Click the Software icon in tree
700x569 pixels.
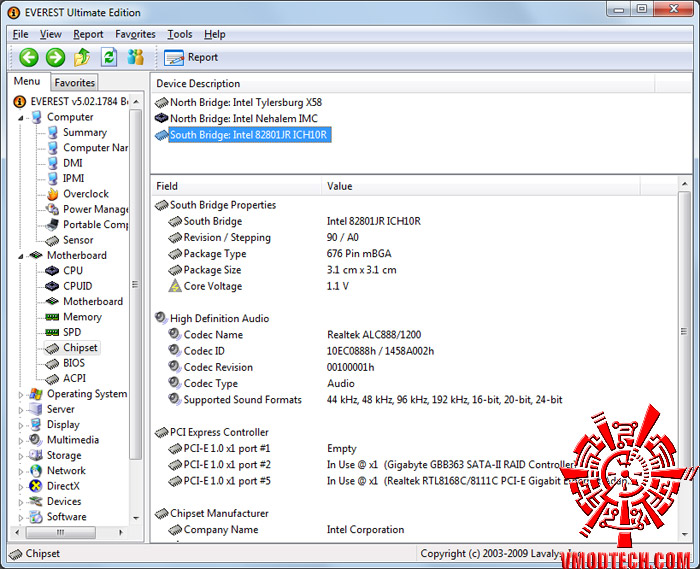pyautogui.click(x=36, y=517)
